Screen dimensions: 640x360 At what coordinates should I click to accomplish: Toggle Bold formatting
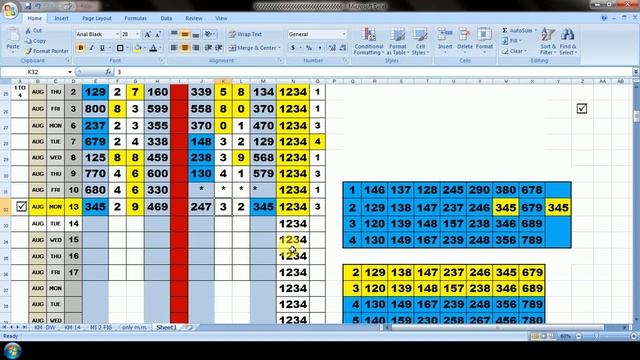pyautogui.click(x=80, y=48)
